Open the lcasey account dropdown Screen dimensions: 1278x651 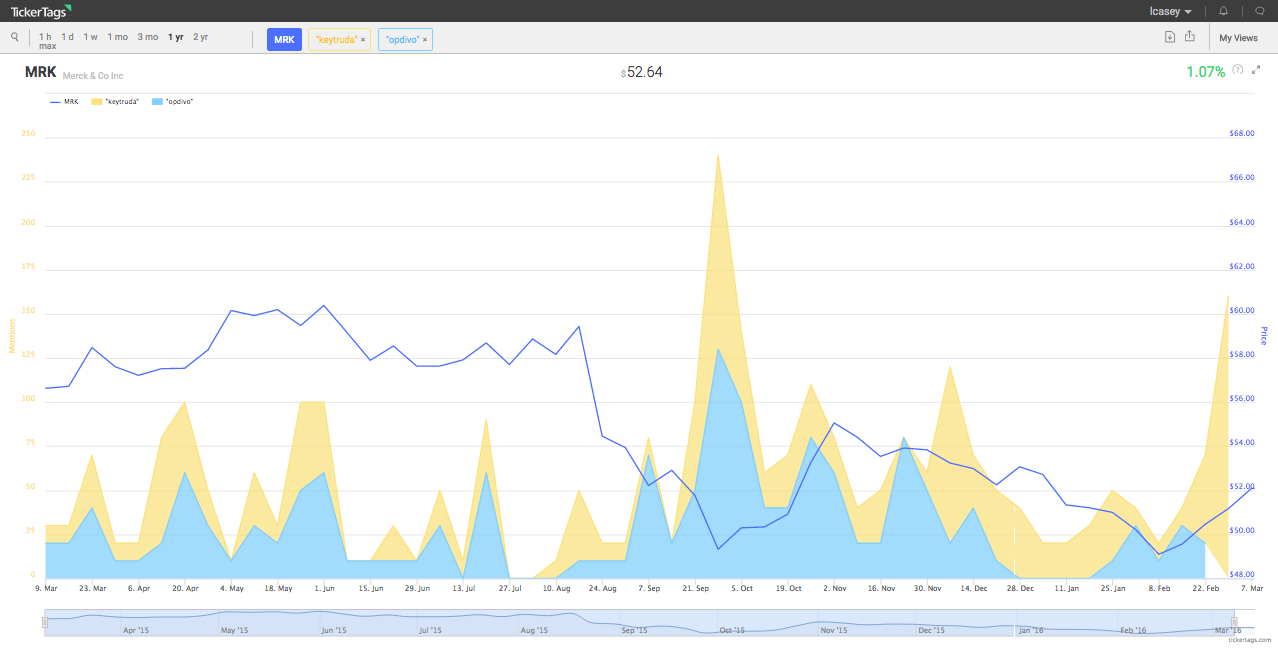(1170, 11)
